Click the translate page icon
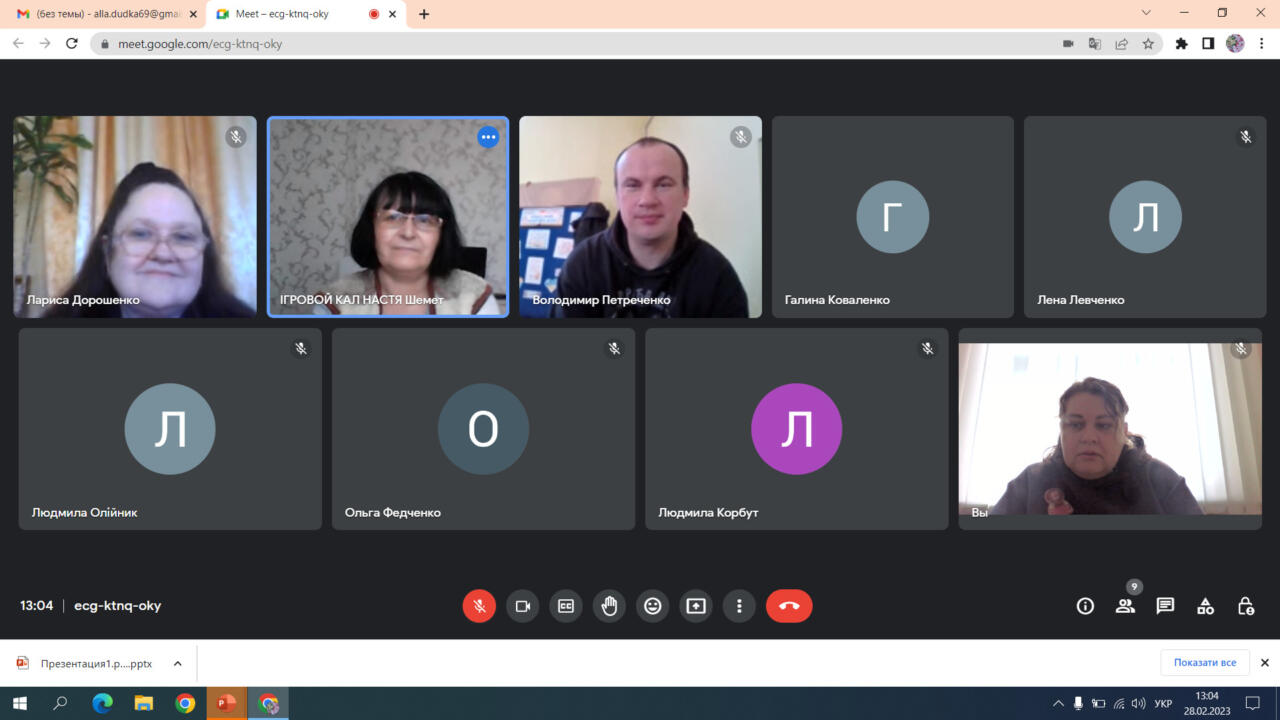The image size is (1280, 720). click(x=1095, y=44)
